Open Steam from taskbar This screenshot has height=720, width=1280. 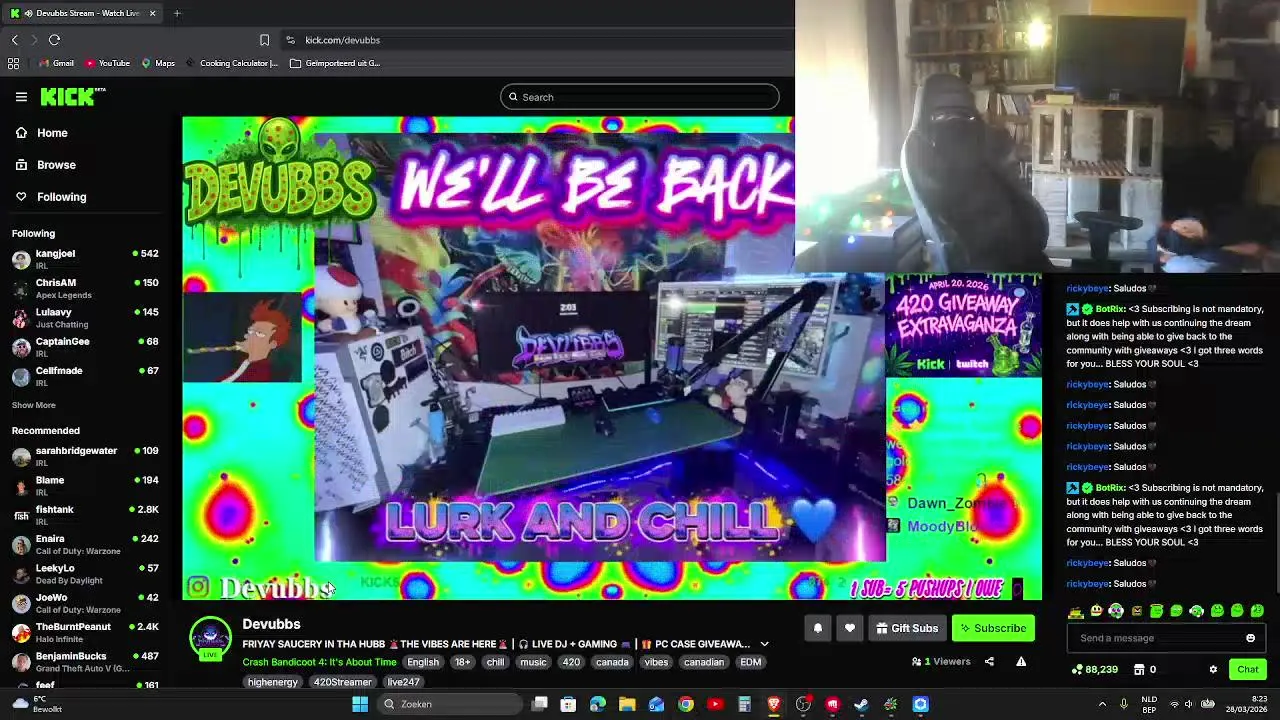(862, 704)
